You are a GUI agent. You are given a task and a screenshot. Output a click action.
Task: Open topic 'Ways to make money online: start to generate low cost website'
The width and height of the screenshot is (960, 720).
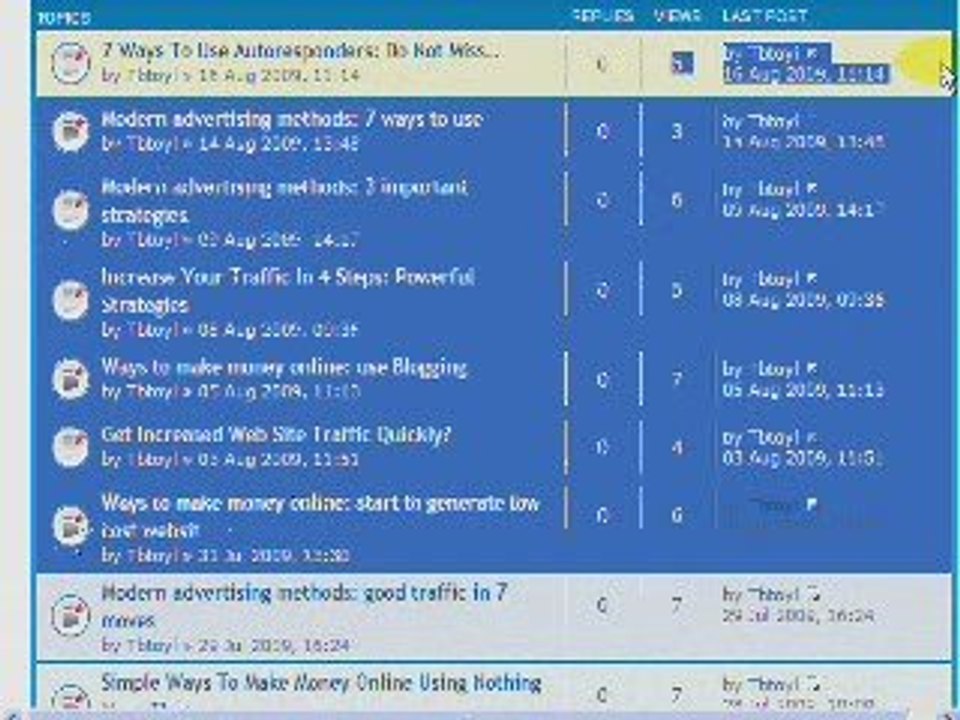tap(320, 516)
